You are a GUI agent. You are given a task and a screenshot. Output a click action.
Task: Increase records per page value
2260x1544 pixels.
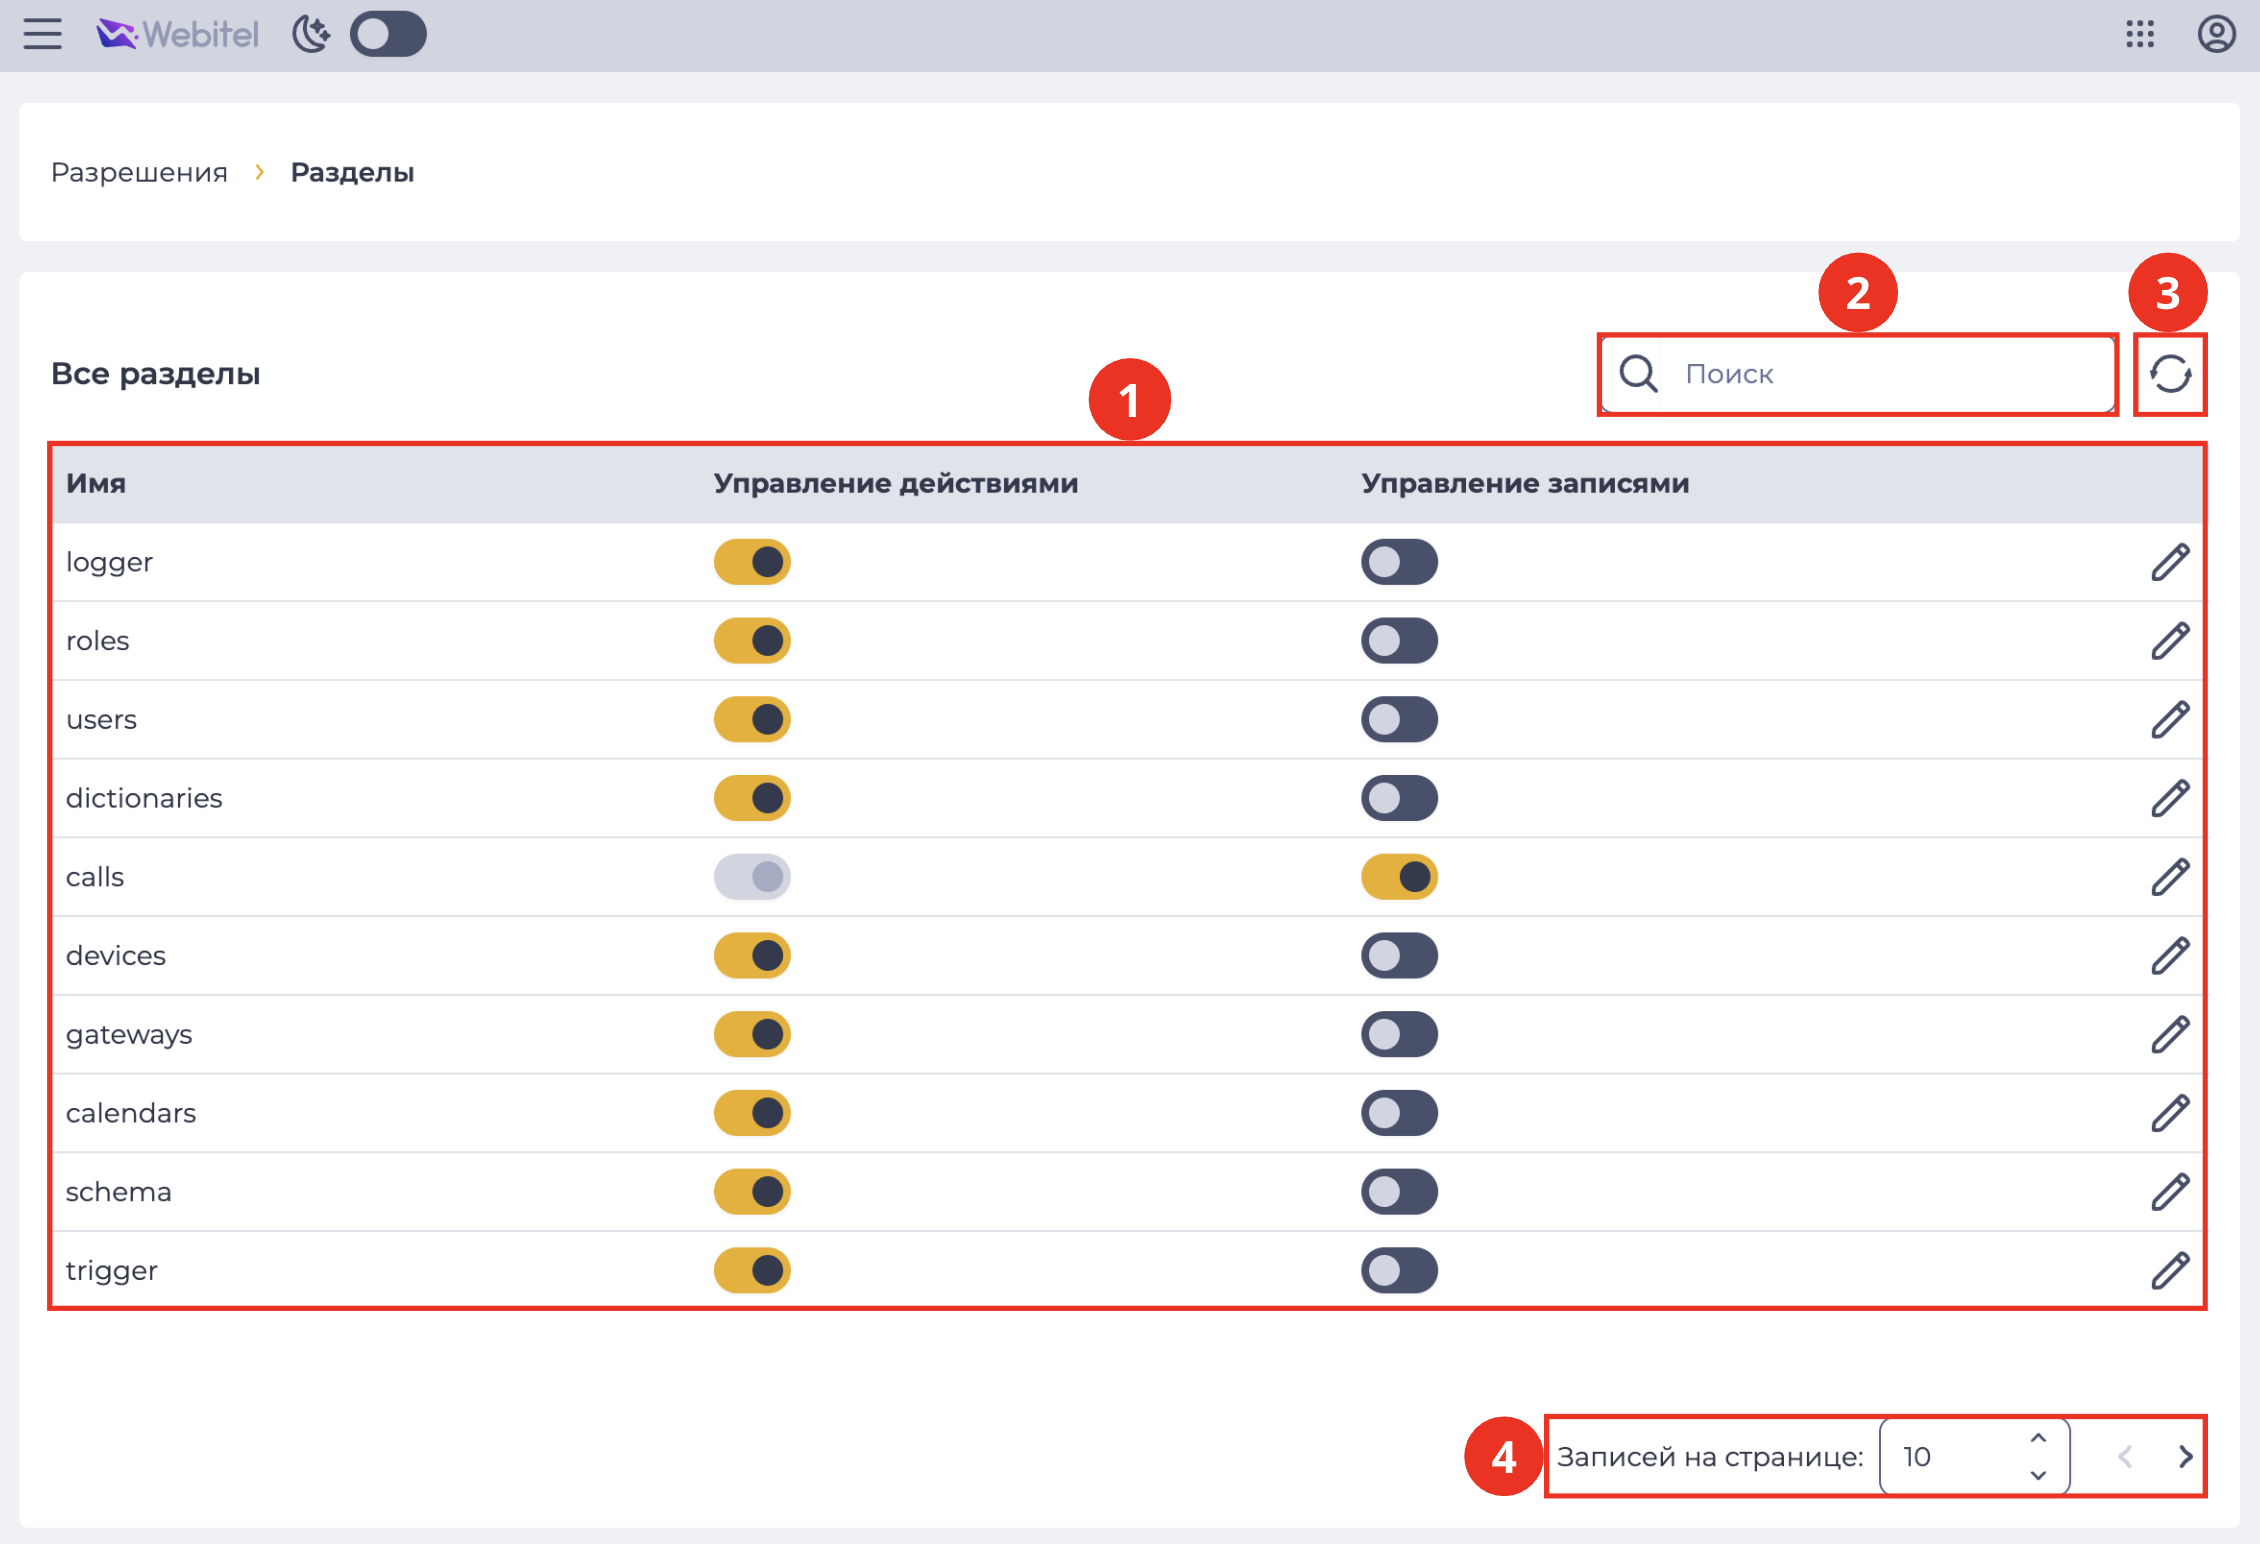(2038, 1438)
